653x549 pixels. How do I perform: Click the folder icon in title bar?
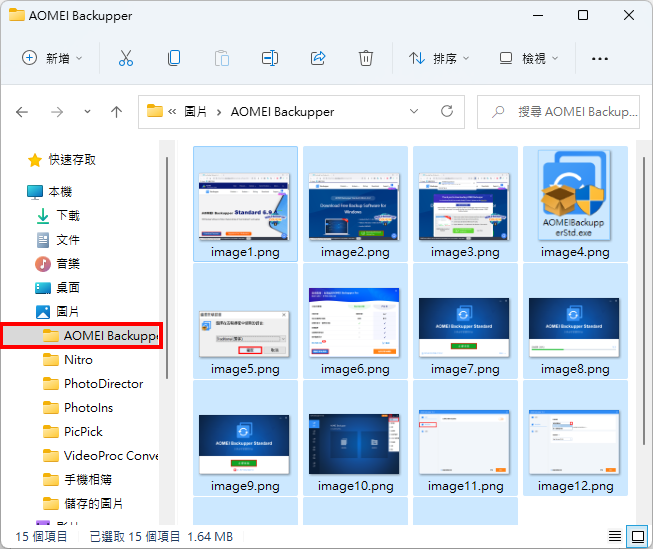click(17, 15)
